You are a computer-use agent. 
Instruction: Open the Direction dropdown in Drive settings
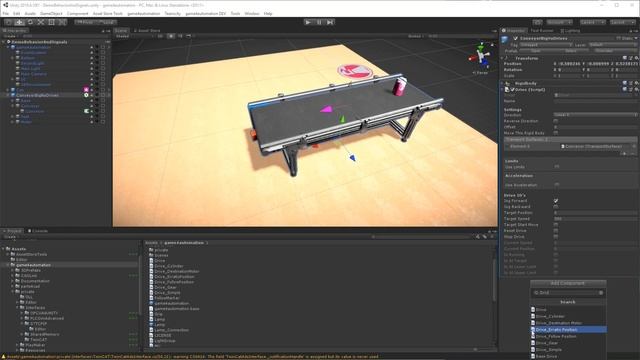pyautogui.click(x=595, y=115)
